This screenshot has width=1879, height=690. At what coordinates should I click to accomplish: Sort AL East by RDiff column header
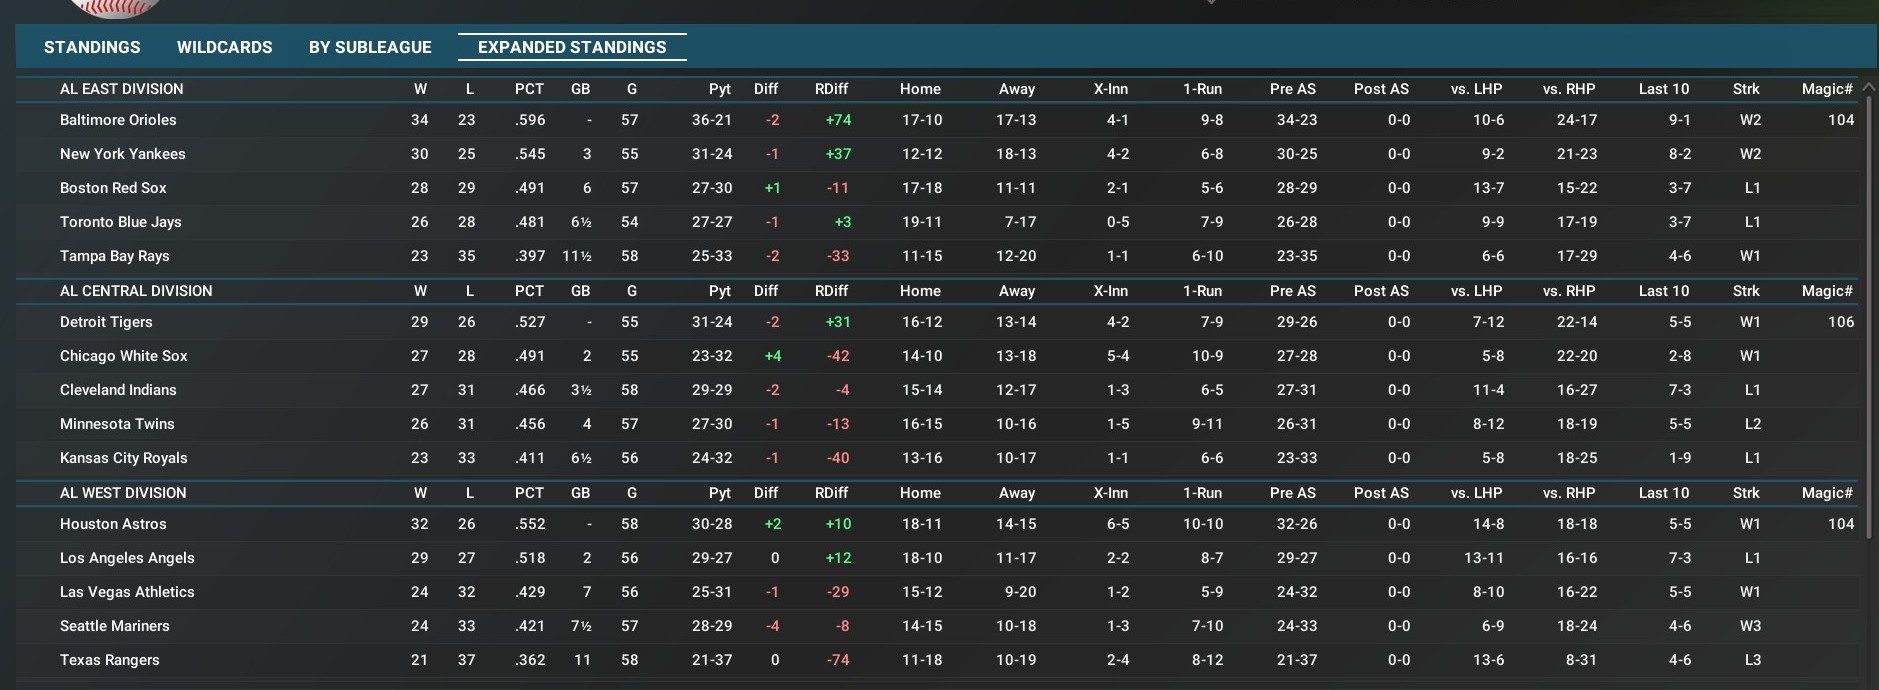point(831,89)
